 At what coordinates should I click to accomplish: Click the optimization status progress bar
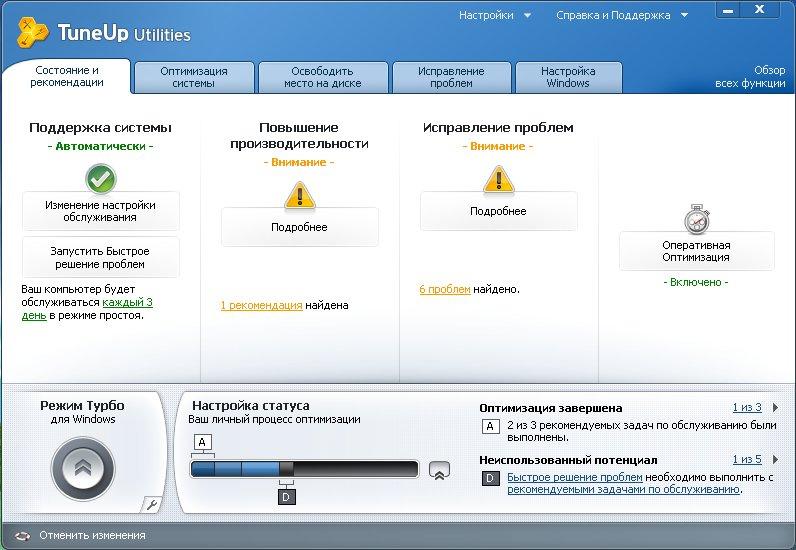point(304,469)
